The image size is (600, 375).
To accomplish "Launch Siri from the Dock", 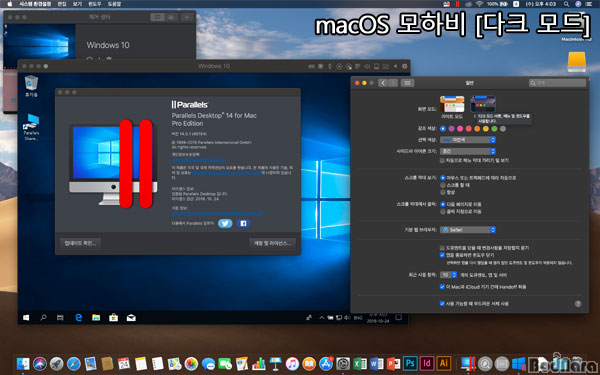I will pyautogui.click(x=40, y=364).
